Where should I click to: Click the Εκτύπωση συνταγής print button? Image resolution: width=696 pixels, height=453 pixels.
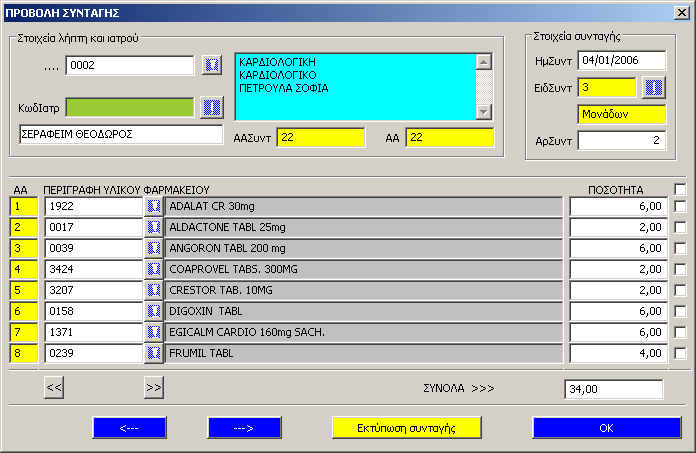407,428
